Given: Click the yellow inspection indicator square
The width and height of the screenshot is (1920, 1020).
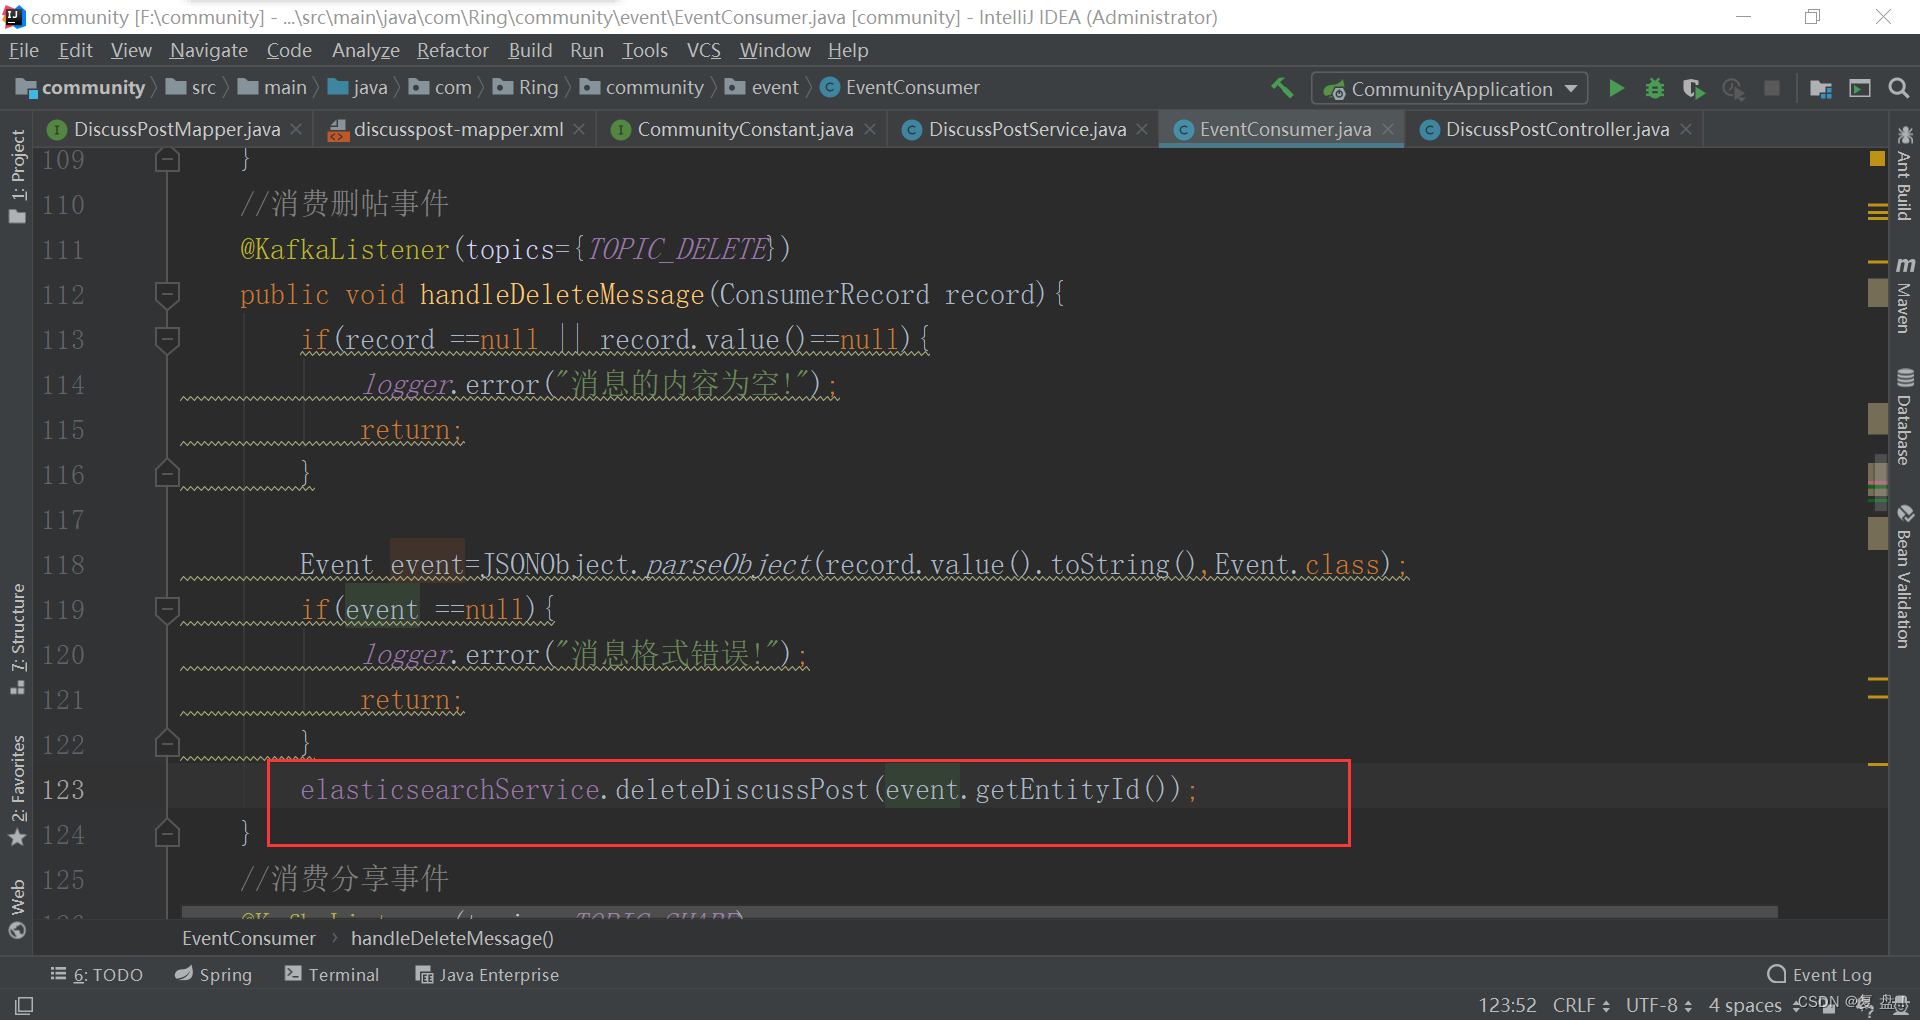Looking at the screenshot, I should click(x=1877, y=158).
